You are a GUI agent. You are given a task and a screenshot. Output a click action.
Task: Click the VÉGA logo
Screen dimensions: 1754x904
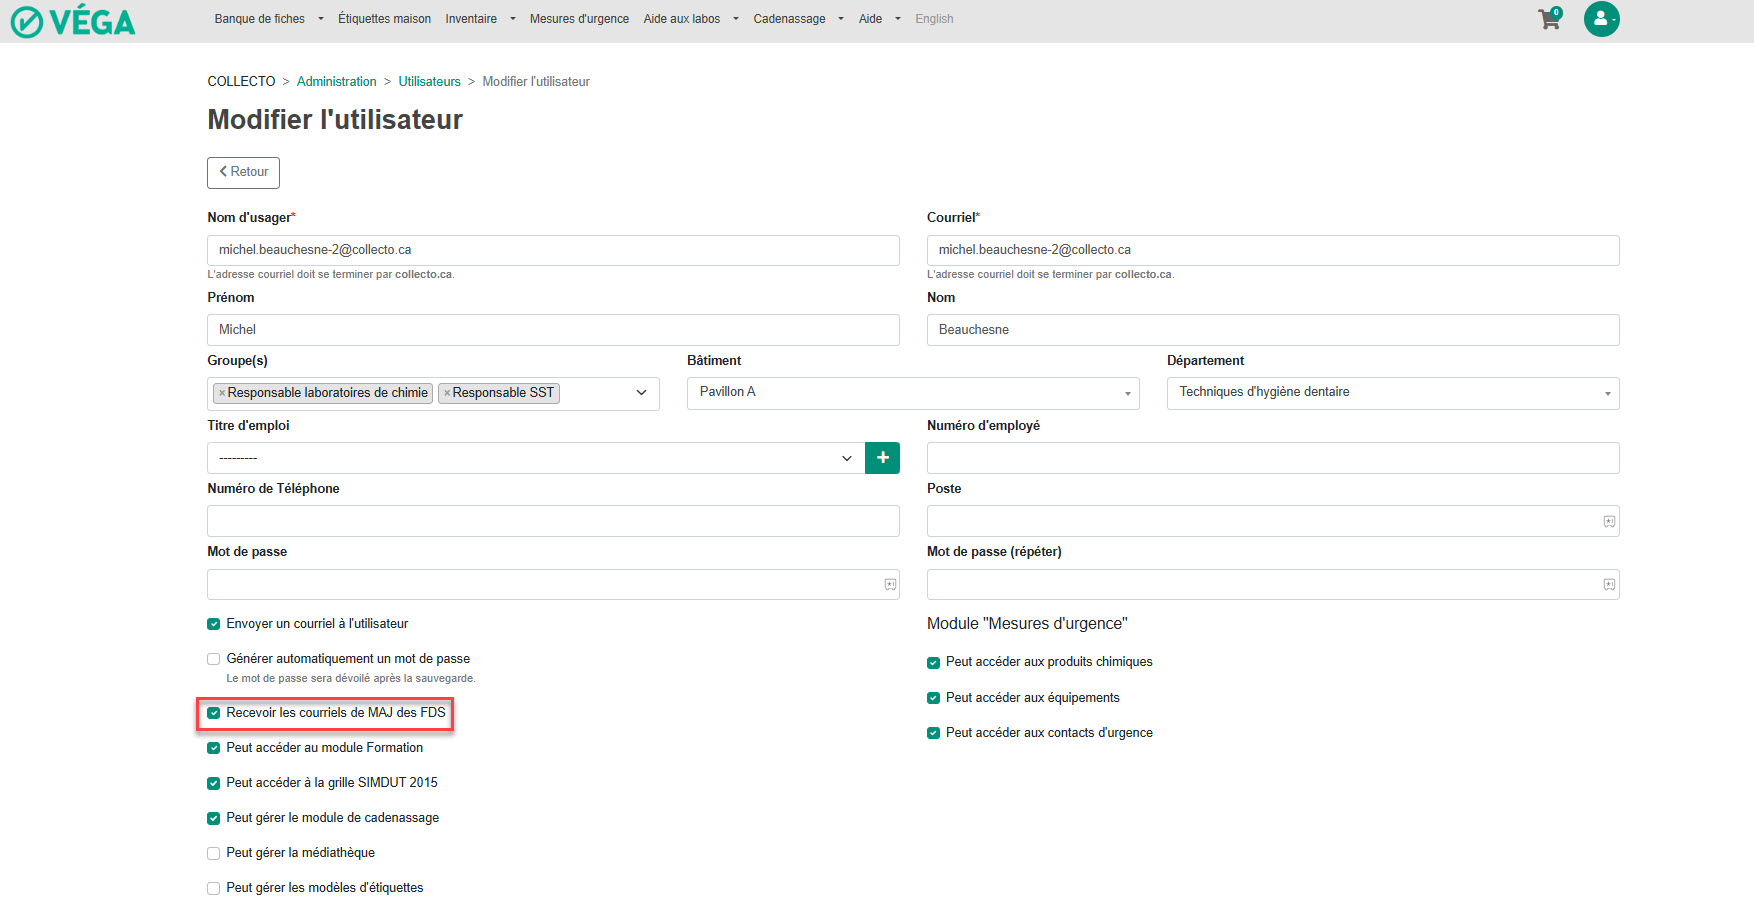pos(73,21)
